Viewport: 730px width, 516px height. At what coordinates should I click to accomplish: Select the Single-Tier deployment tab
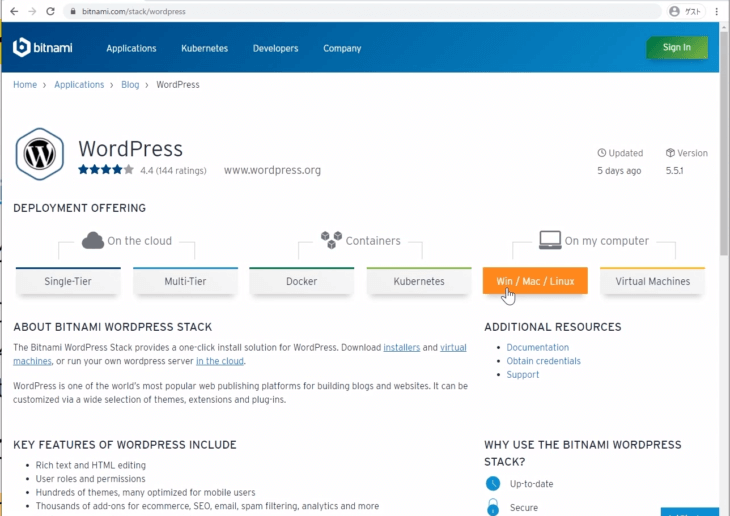pos(68,281)
